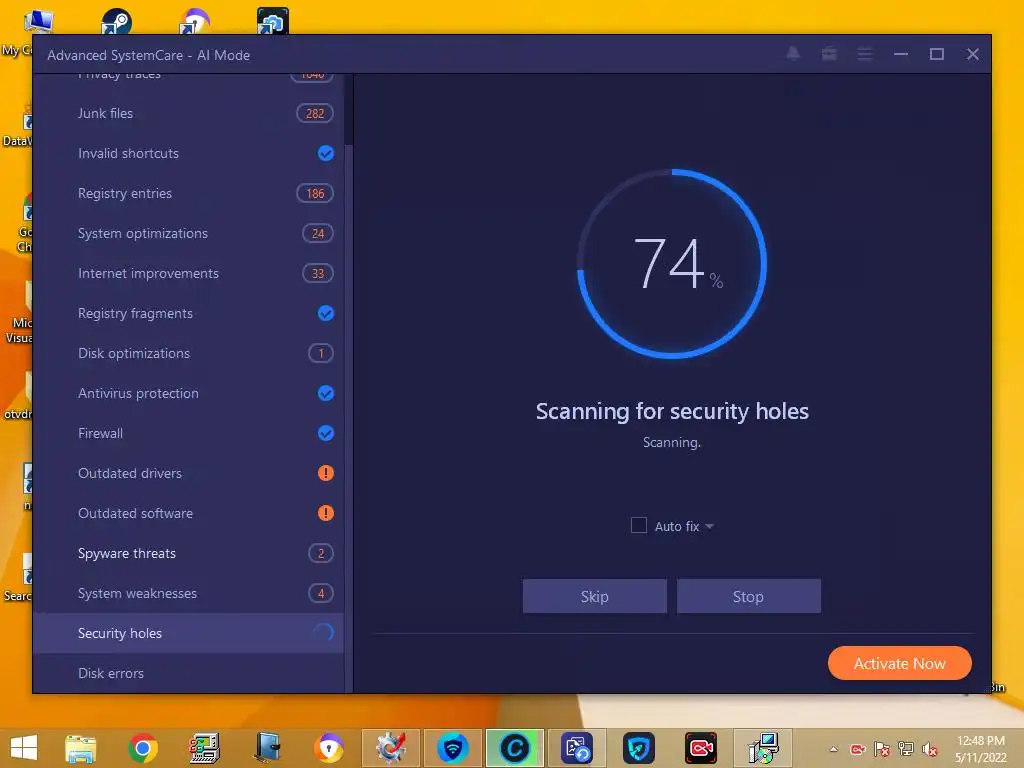Click the Spyware threats badge 2
The image size is (1024, 768).
tap(321, 553)
